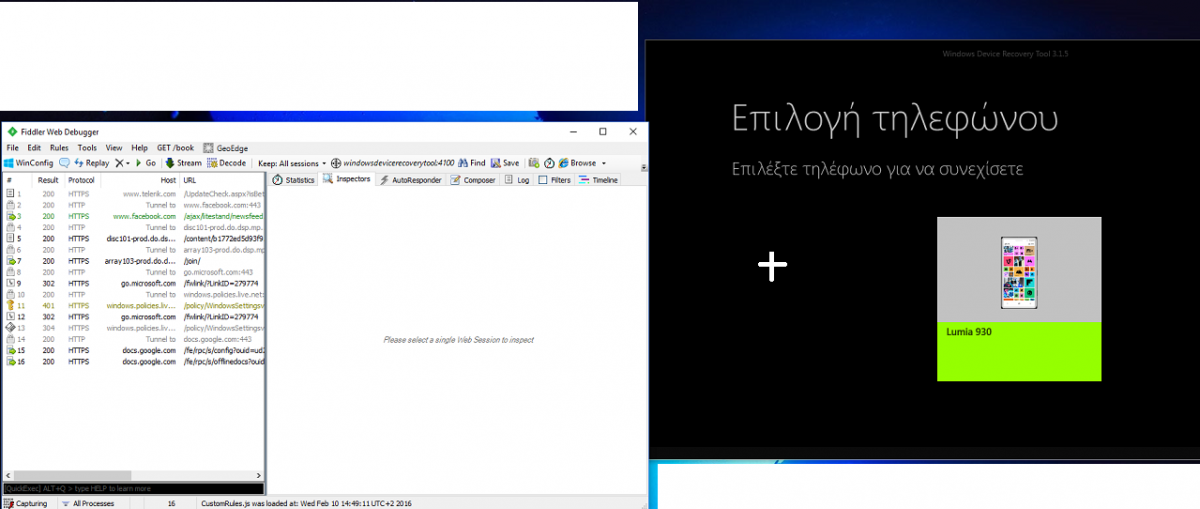The width and height of the screenshot is (1200, 509).
Task: Click the # column header in session list
Action: click(x=18, y=180)
